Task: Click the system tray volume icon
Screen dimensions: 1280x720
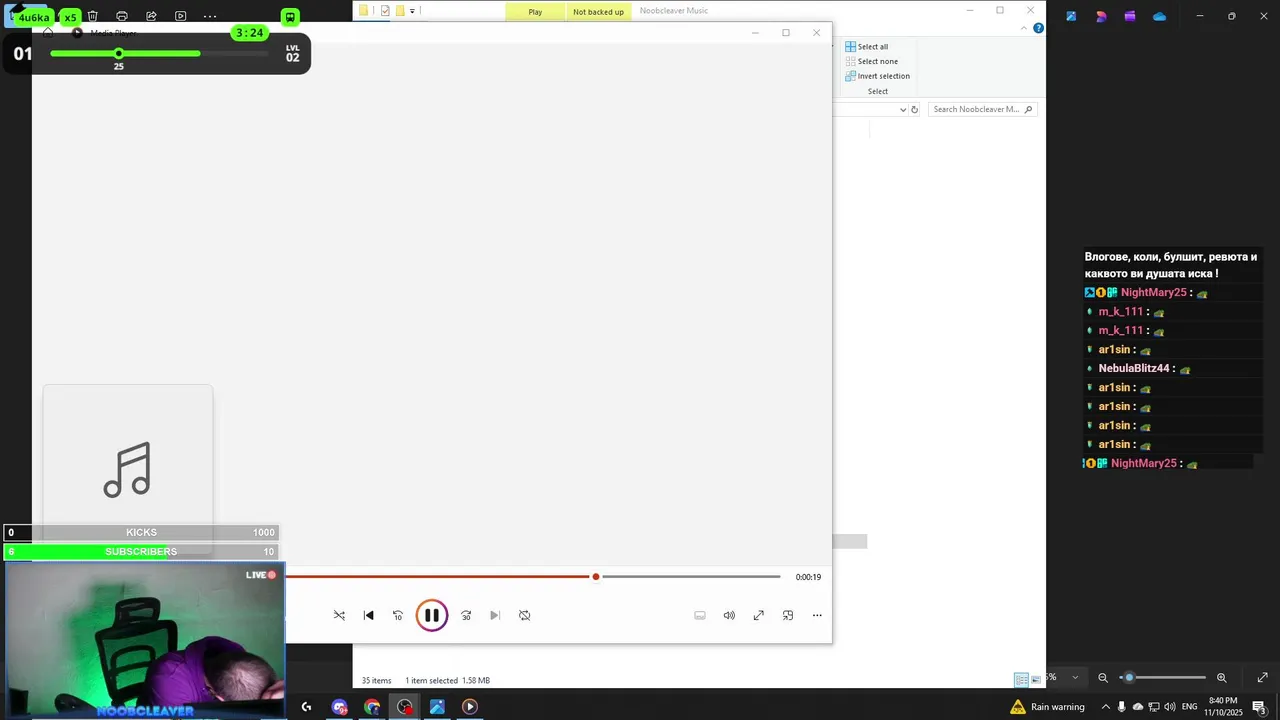Action: 1169,707
